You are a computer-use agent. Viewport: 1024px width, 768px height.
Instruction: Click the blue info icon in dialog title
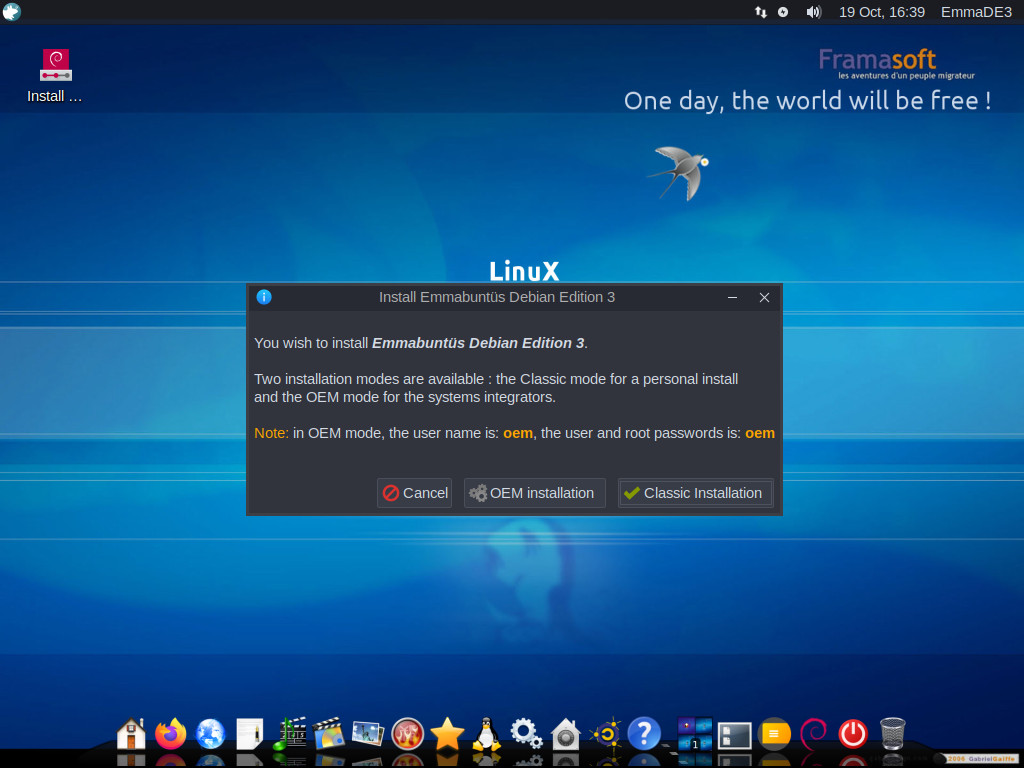click(x=264, y=297)
